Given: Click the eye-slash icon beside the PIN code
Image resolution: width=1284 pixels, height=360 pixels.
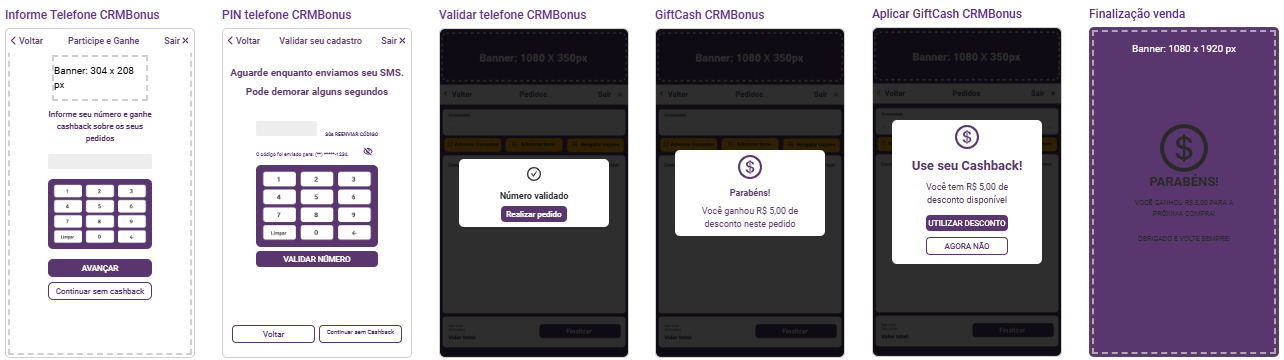Looking at the screenshot, I should [x=368, y=151].
